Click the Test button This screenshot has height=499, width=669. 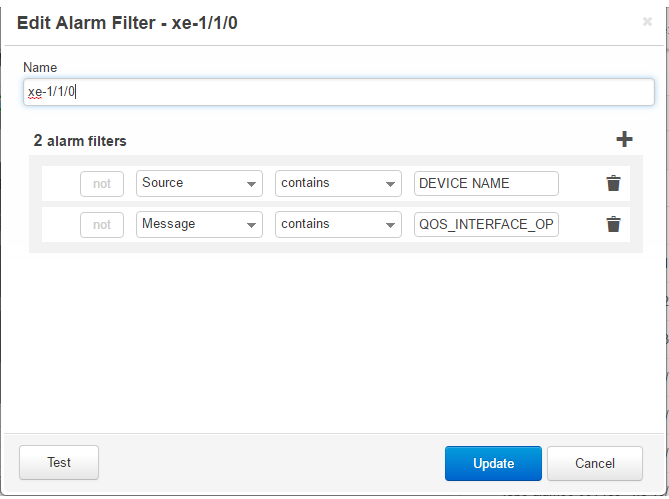[x=59, y=463]
